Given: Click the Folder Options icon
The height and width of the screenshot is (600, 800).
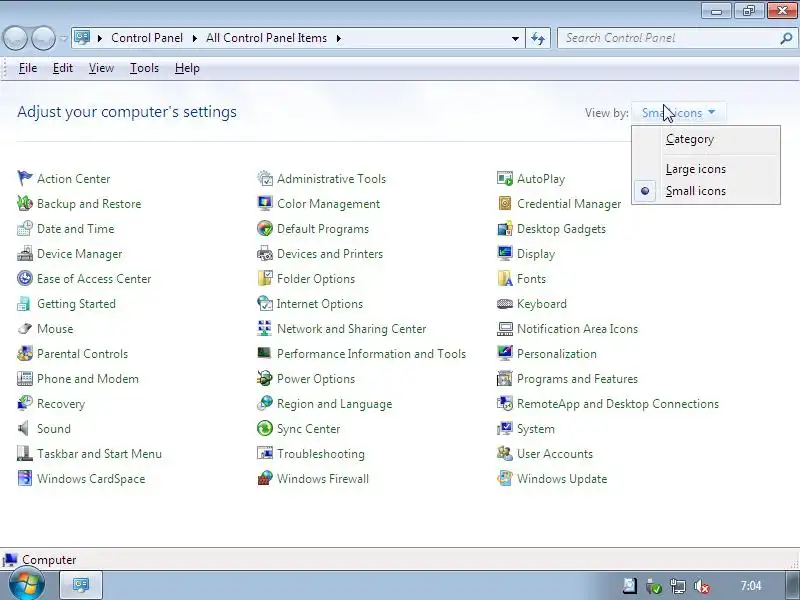Looking at the screenshot, I should [265, 278].
